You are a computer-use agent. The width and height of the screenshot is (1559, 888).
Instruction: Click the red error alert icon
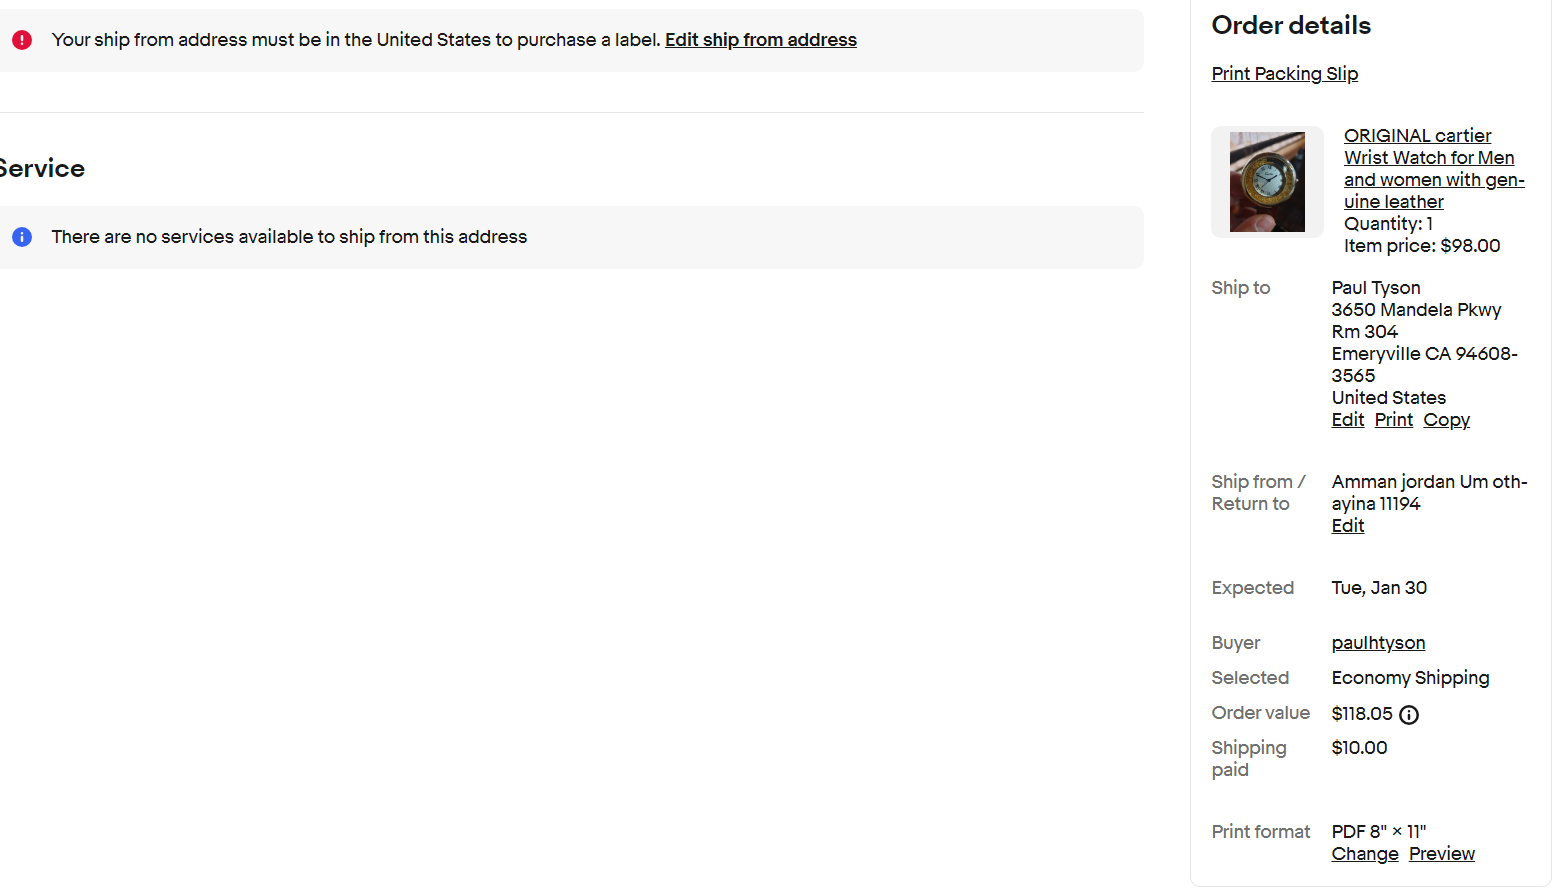[22, 40]
